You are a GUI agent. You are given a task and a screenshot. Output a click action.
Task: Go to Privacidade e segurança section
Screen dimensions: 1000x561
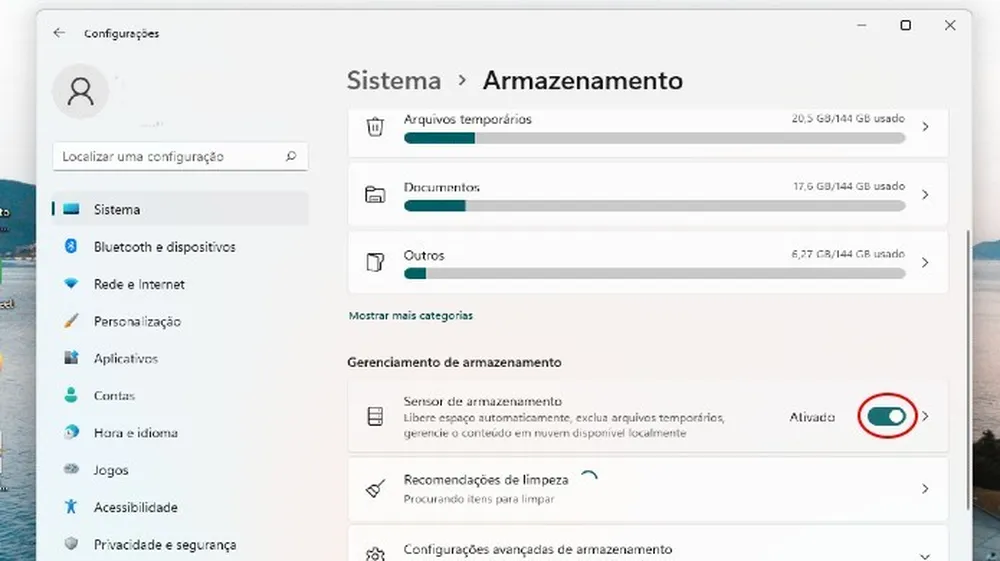click(164, 545)
